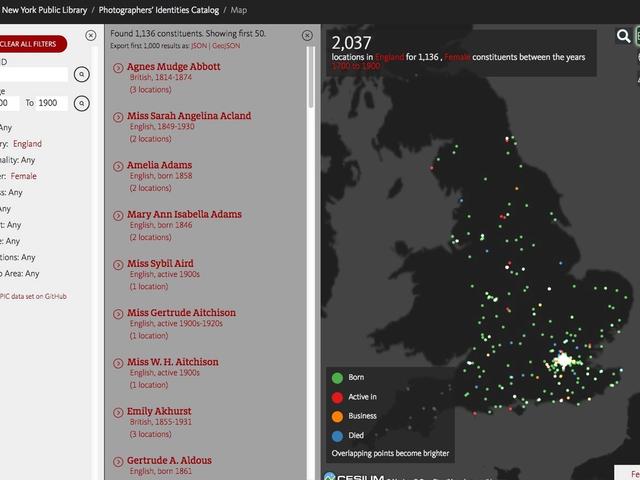640x480 pixels.
Task: Click '(2 locations)' under Miss Sarah Angelina Acland
Action: coord(150,139)
